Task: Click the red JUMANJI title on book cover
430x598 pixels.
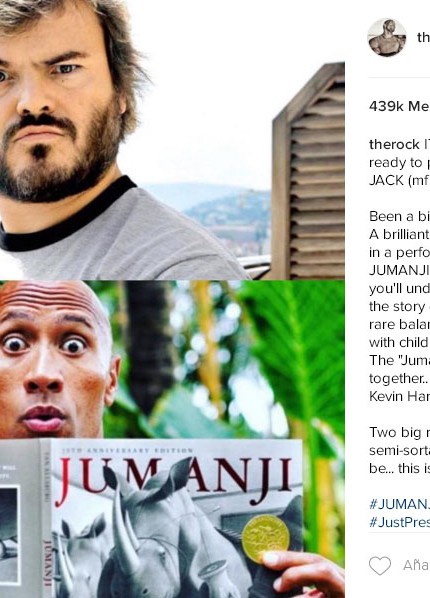Action: pyautogui.click(x=176, y=478)
